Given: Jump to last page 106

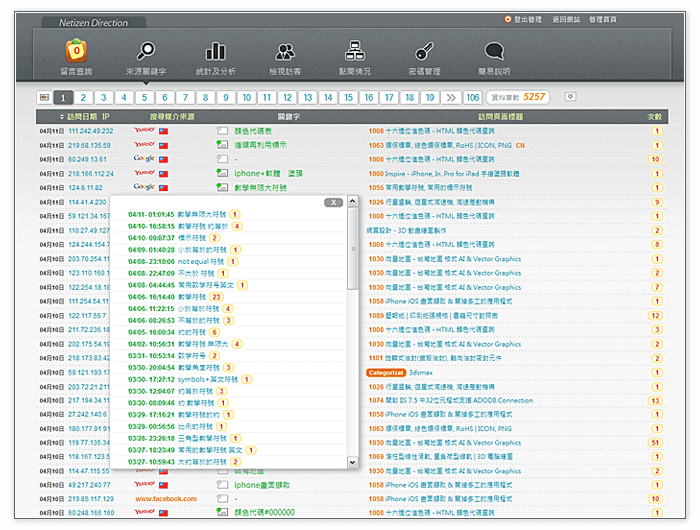Looking at the screenshot, I should 473,97.
